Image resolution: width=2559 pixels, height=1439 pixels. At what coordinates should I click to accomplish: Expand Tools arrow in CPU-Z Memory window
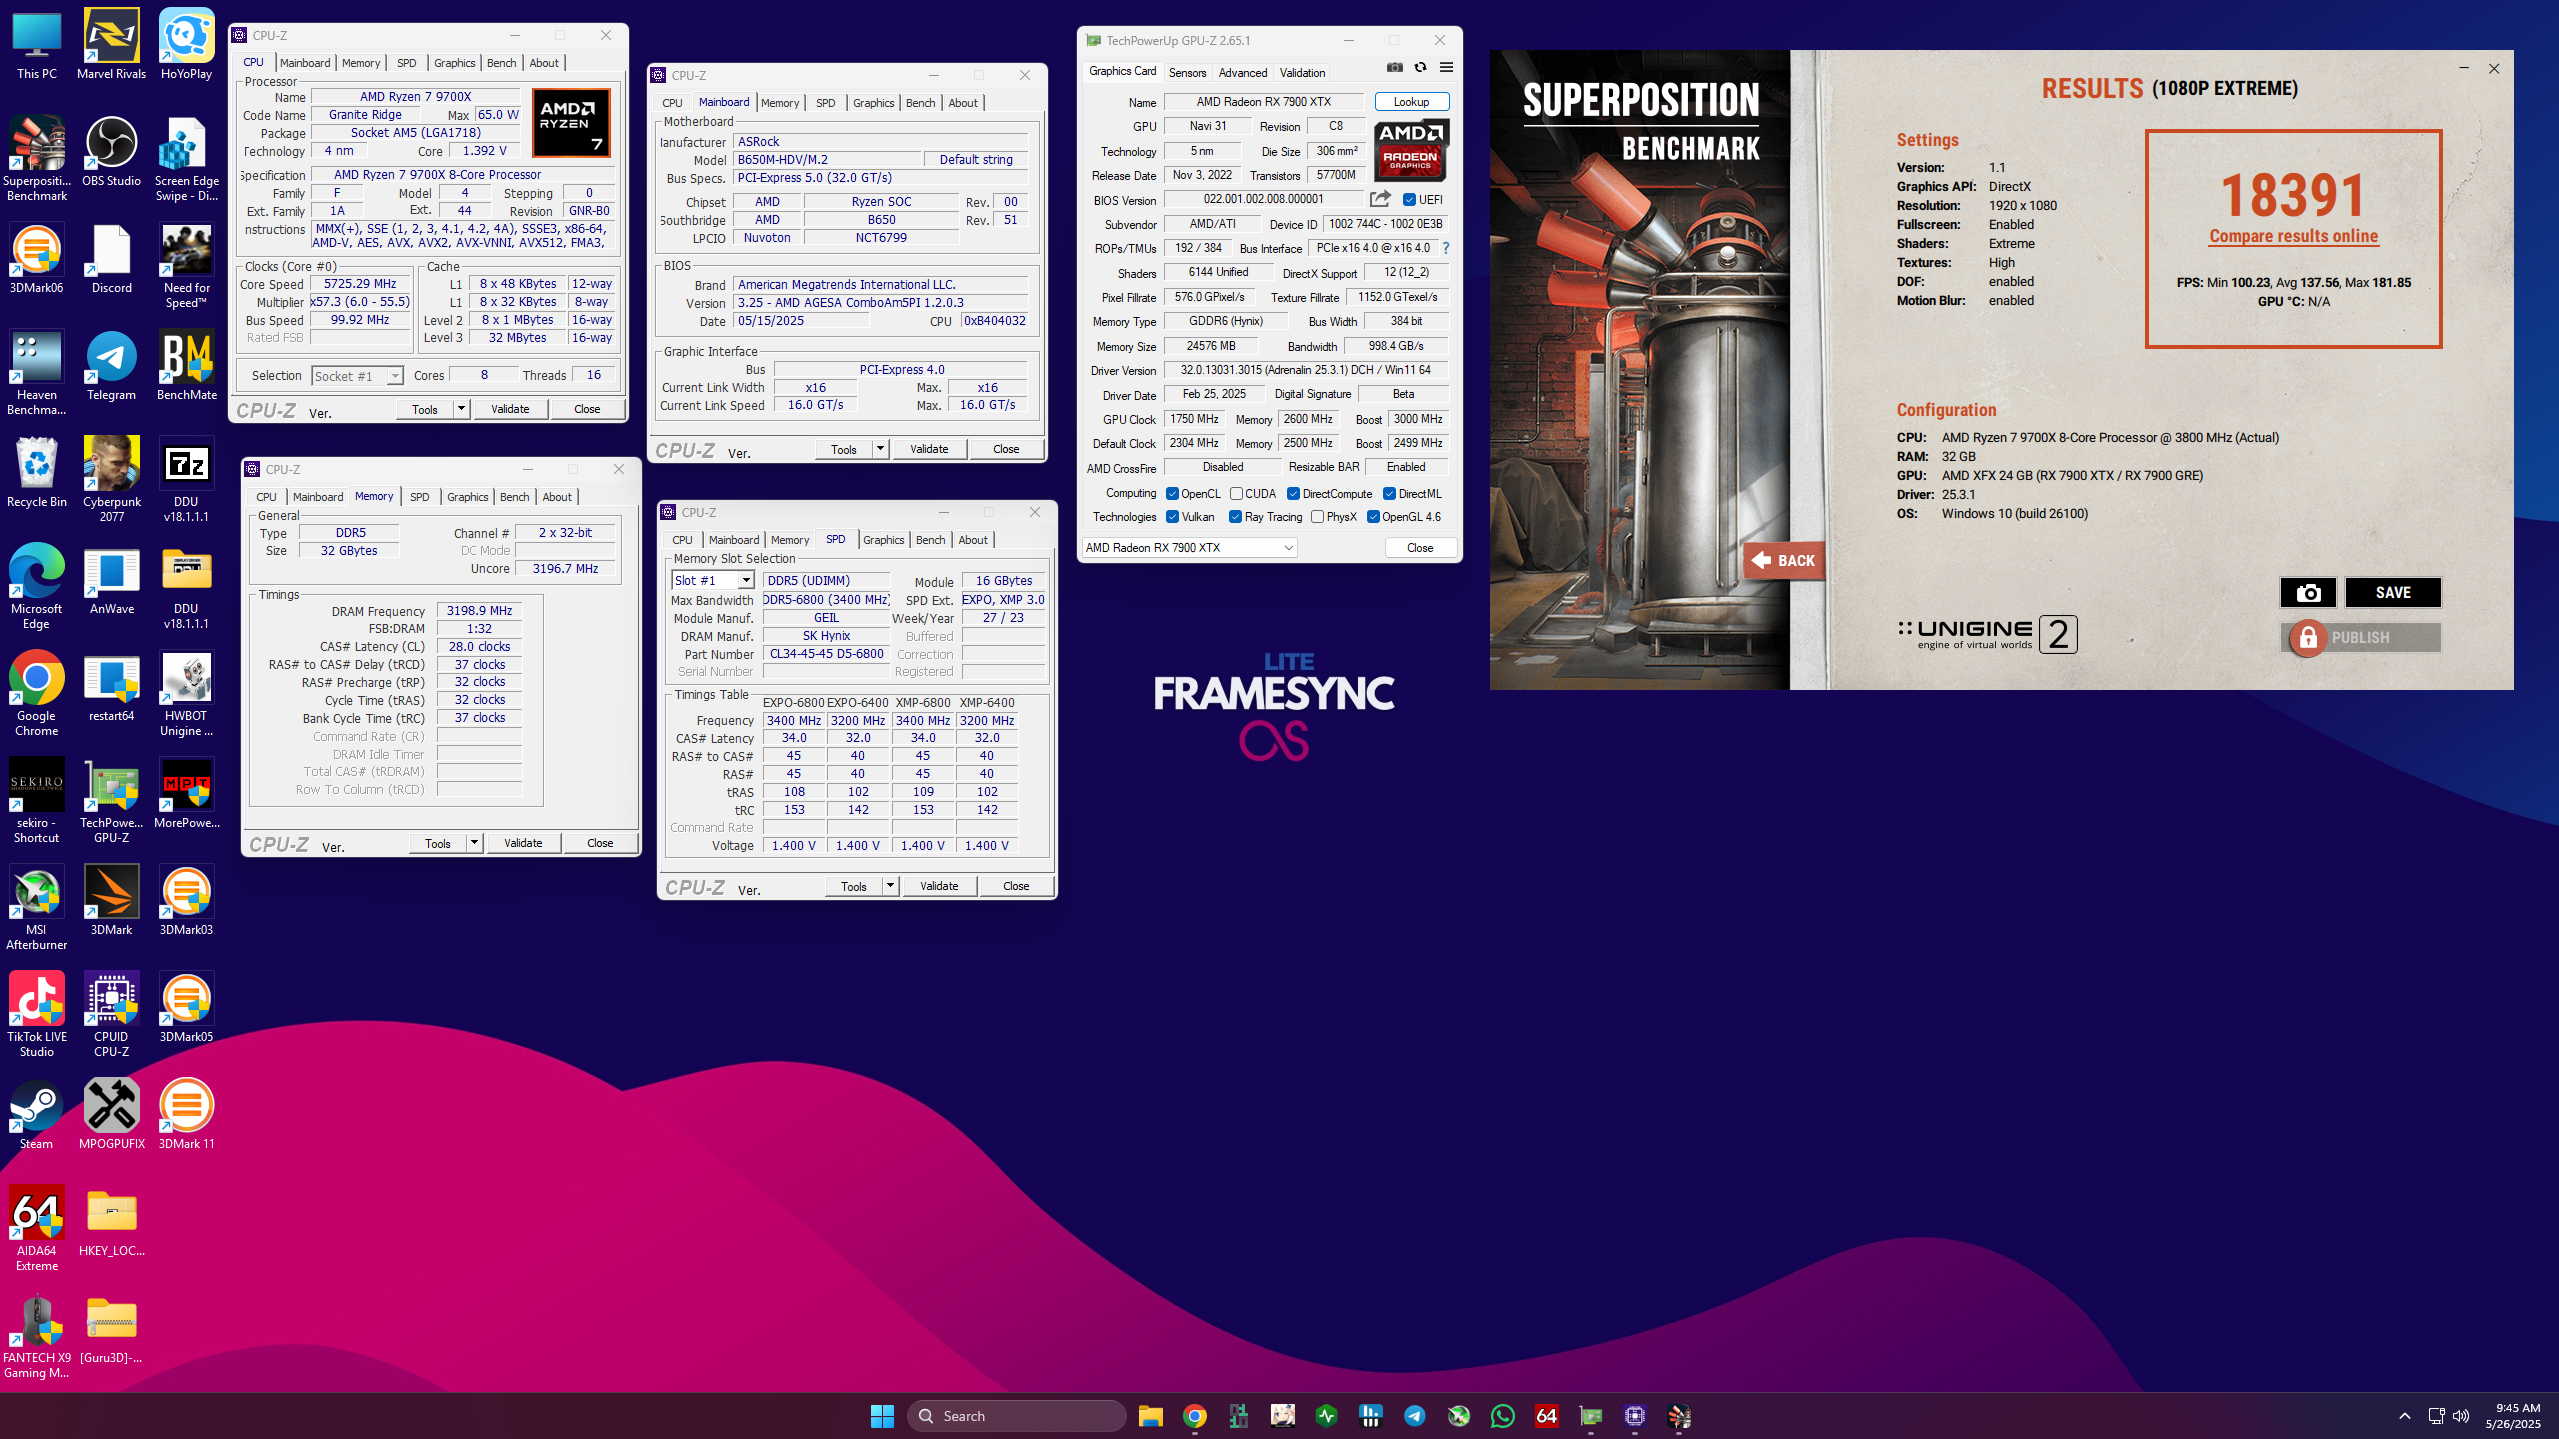point(474,843)
